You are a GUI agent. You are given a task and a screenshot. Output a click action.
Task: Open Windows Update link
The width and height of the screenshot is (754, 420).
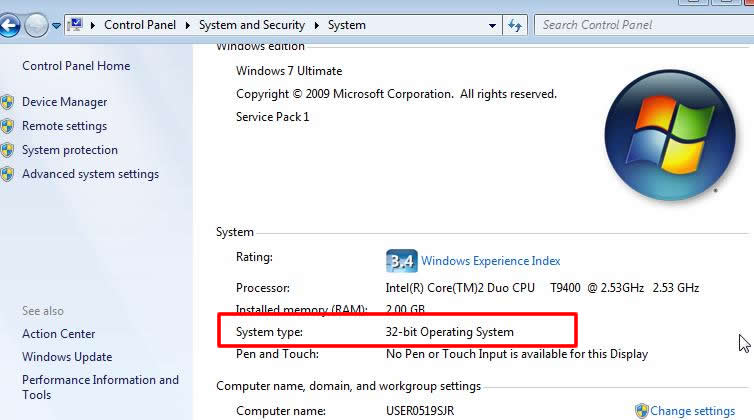pos(67,357)
